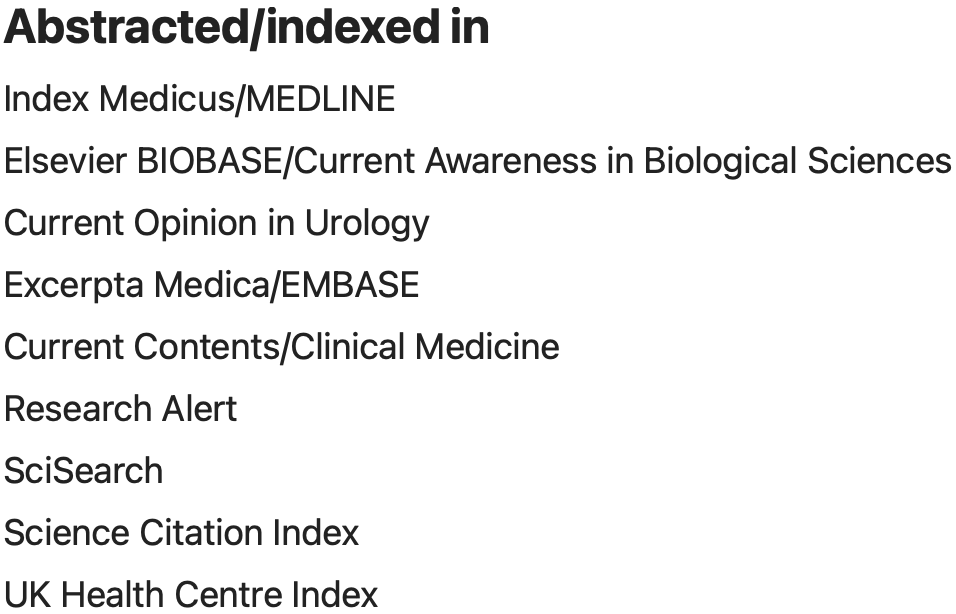
Task: Click the word Urology
Action: [x=367, y=224]
